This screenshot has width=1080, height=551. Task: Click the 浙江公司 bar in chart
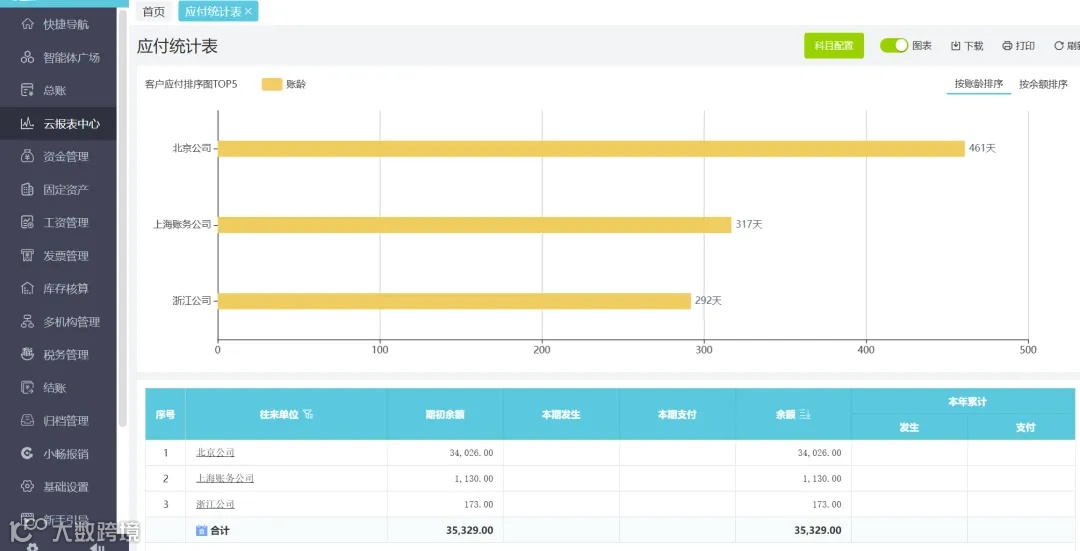point(455,301)
